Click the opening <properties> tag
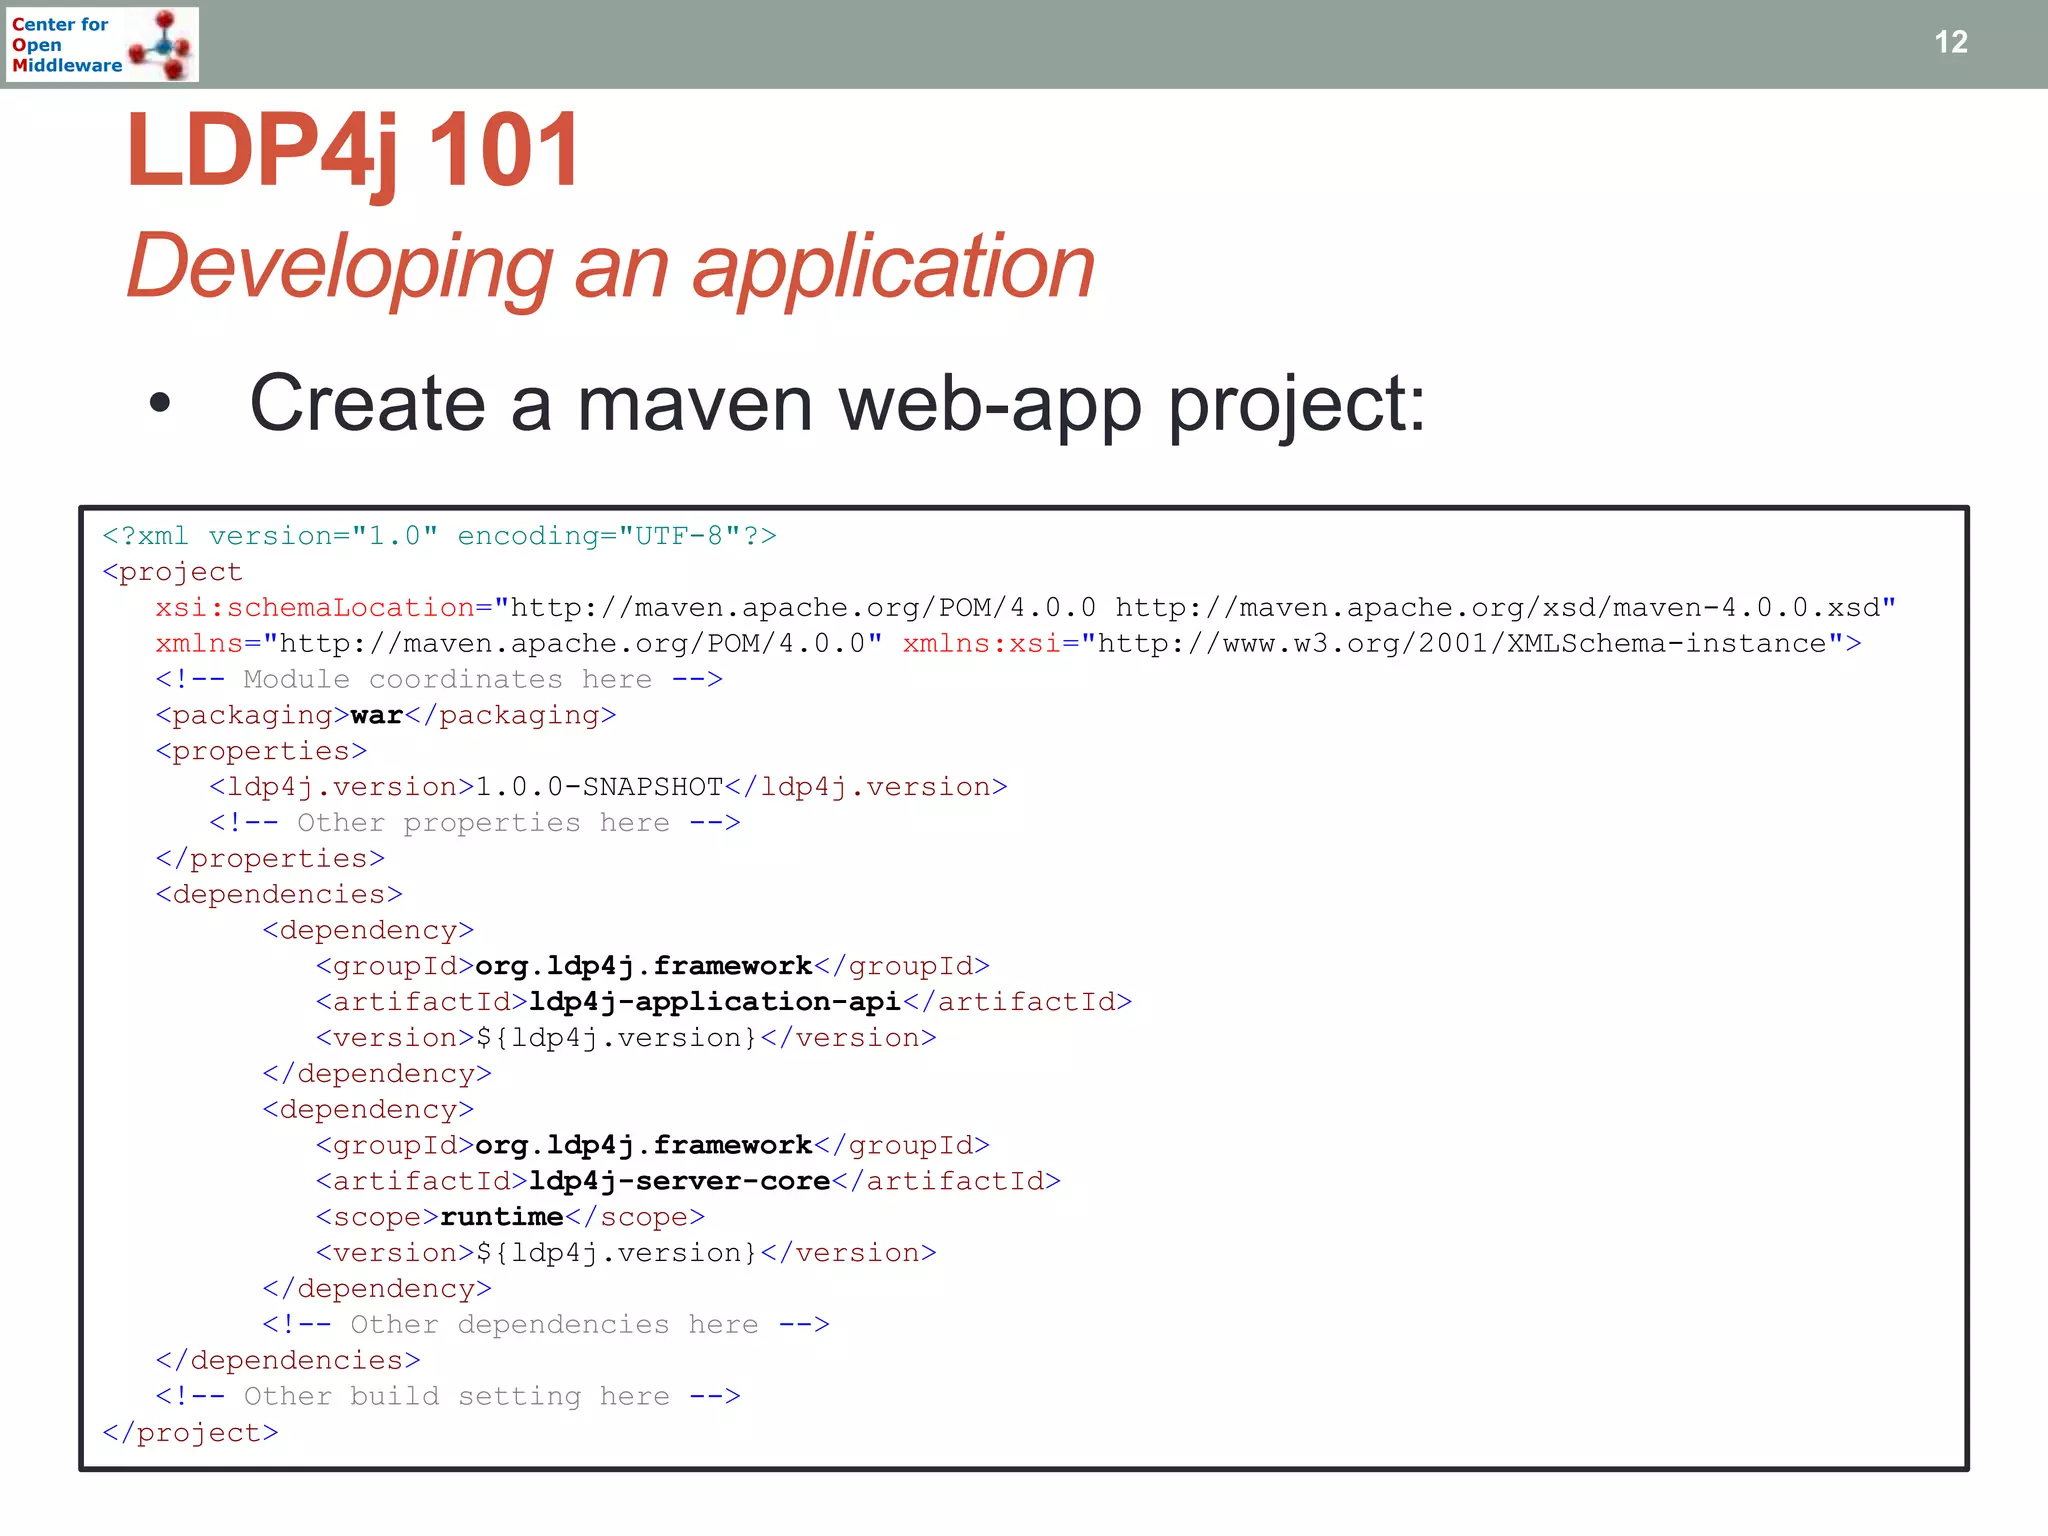This screenshot has width=2048, height=1536. tap(261, 752)
